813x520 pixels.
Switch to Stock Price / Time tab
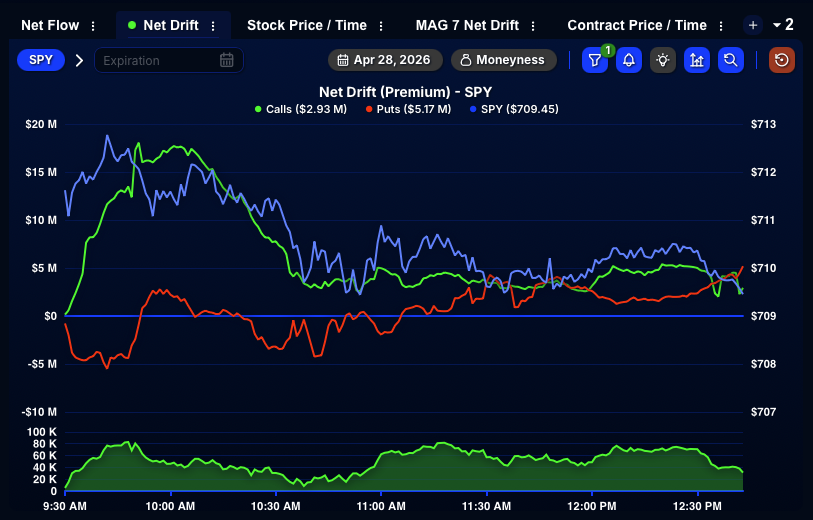307,25
